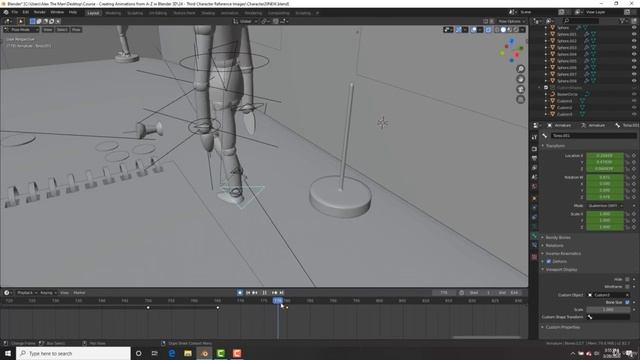Open the rotation Mode dropdown

tap(605, 206)
